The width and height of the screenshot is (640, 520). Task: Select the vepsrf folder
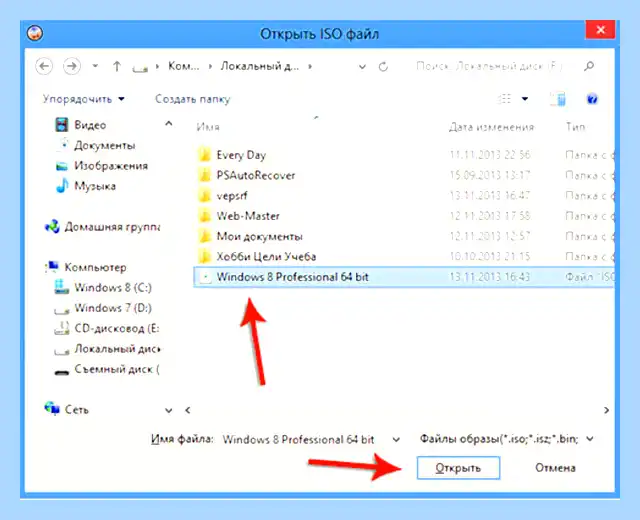(231, 196)
